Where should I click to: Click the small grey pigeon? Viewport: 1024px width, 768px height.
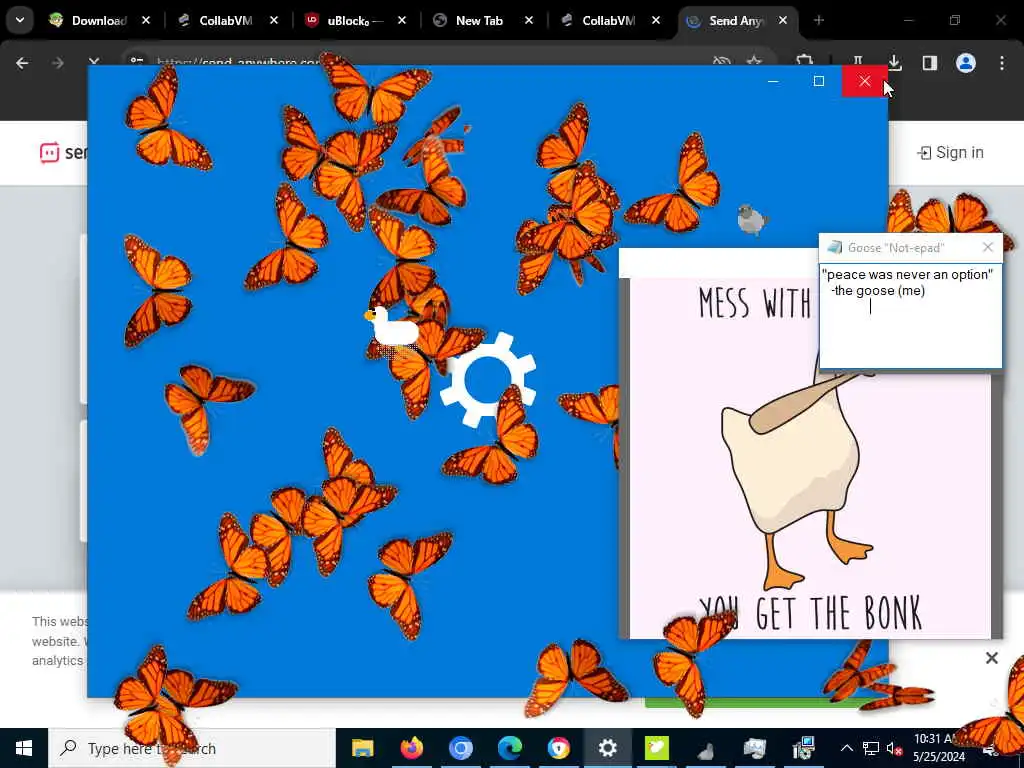(752, 219)
